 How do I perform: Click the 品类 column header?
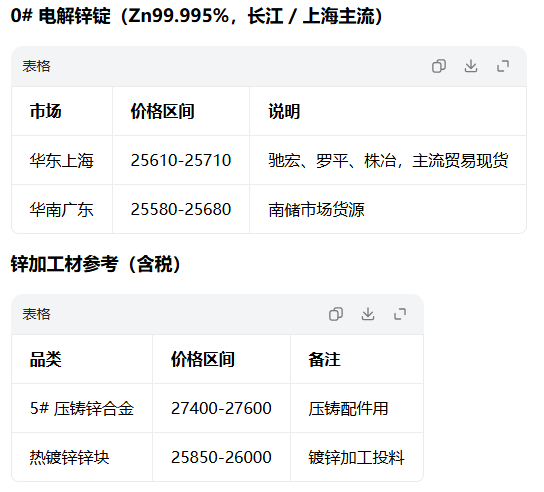(x=45, y=359)
